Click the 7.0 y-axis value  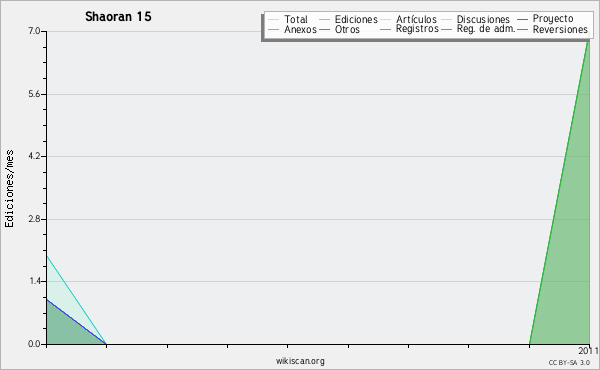click(x=34, y=31)
